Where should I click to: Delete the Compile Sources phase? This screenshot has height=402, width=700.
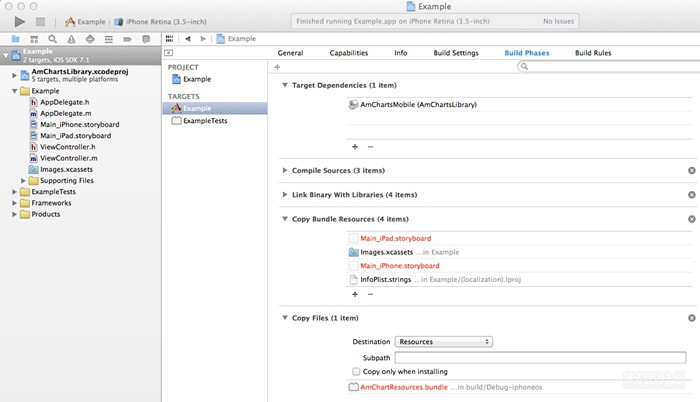click(692, 170)
